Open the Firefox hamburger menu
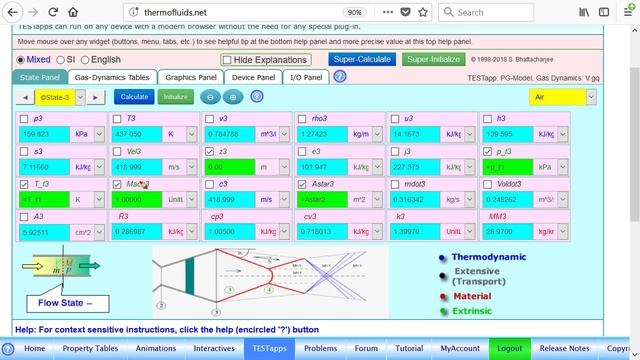 pos(628,12)
